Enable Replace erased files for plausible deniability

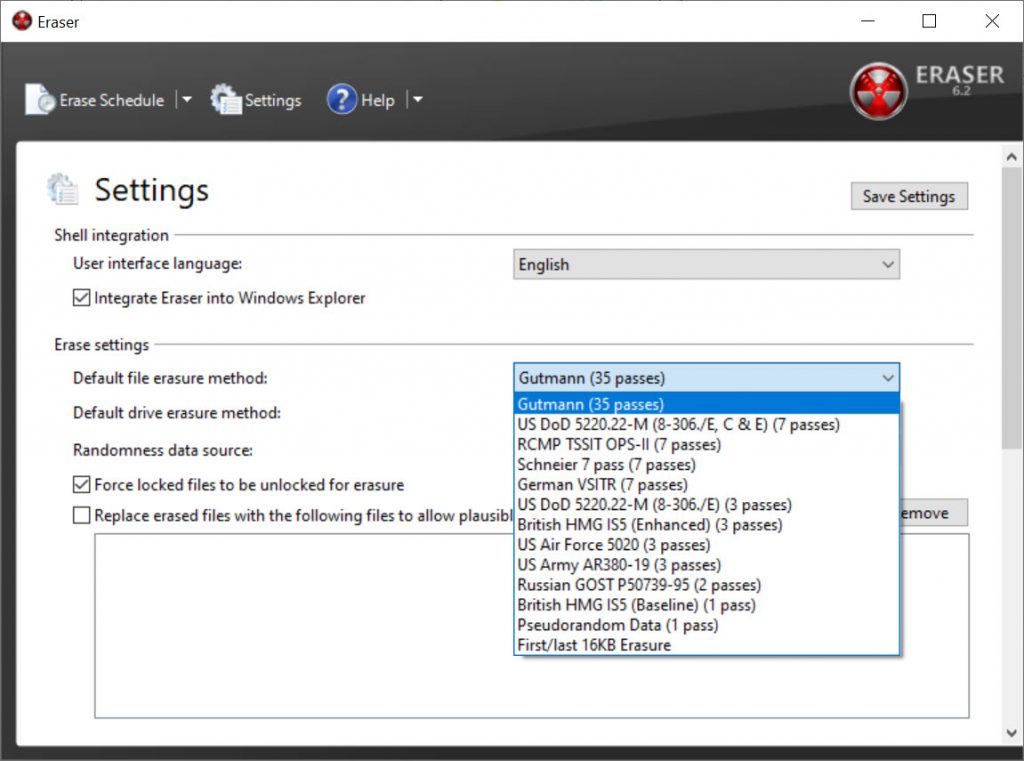click(x=82, y=516)
